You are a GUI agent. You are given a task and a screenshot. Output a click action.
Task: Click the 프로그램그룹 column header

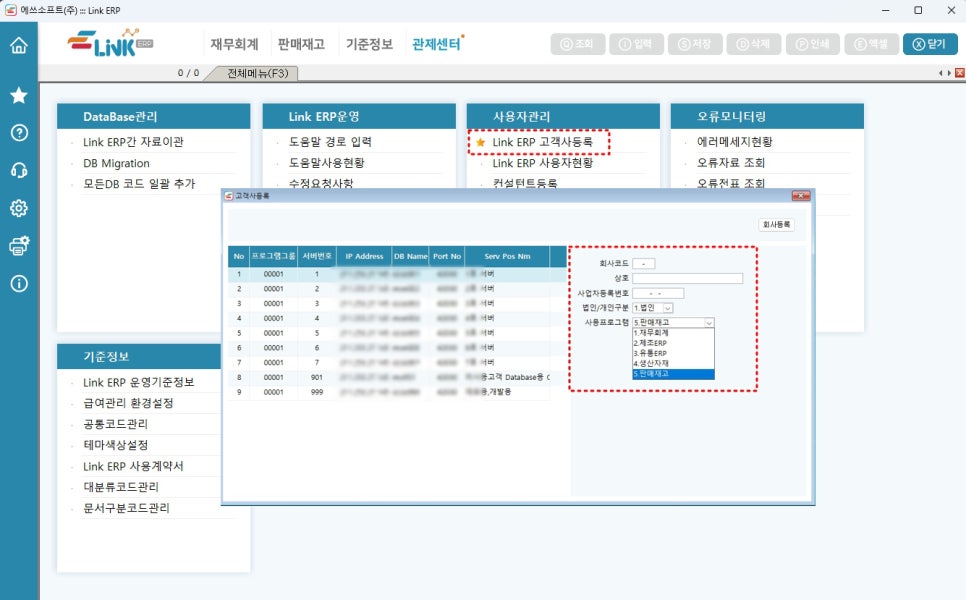273,256
